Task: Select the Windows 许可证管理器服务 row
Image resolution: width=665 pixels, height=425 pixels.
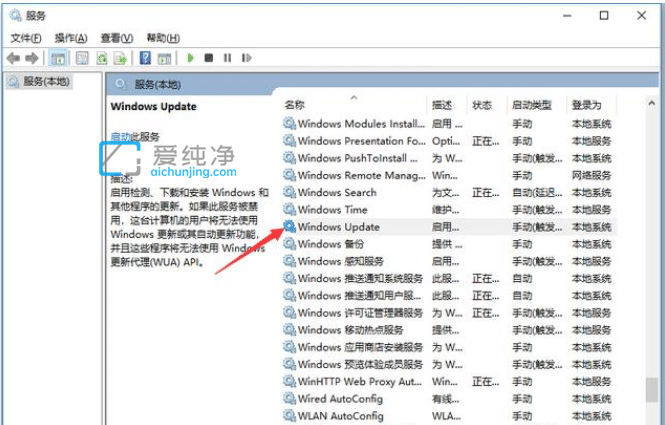Action: 448,313
